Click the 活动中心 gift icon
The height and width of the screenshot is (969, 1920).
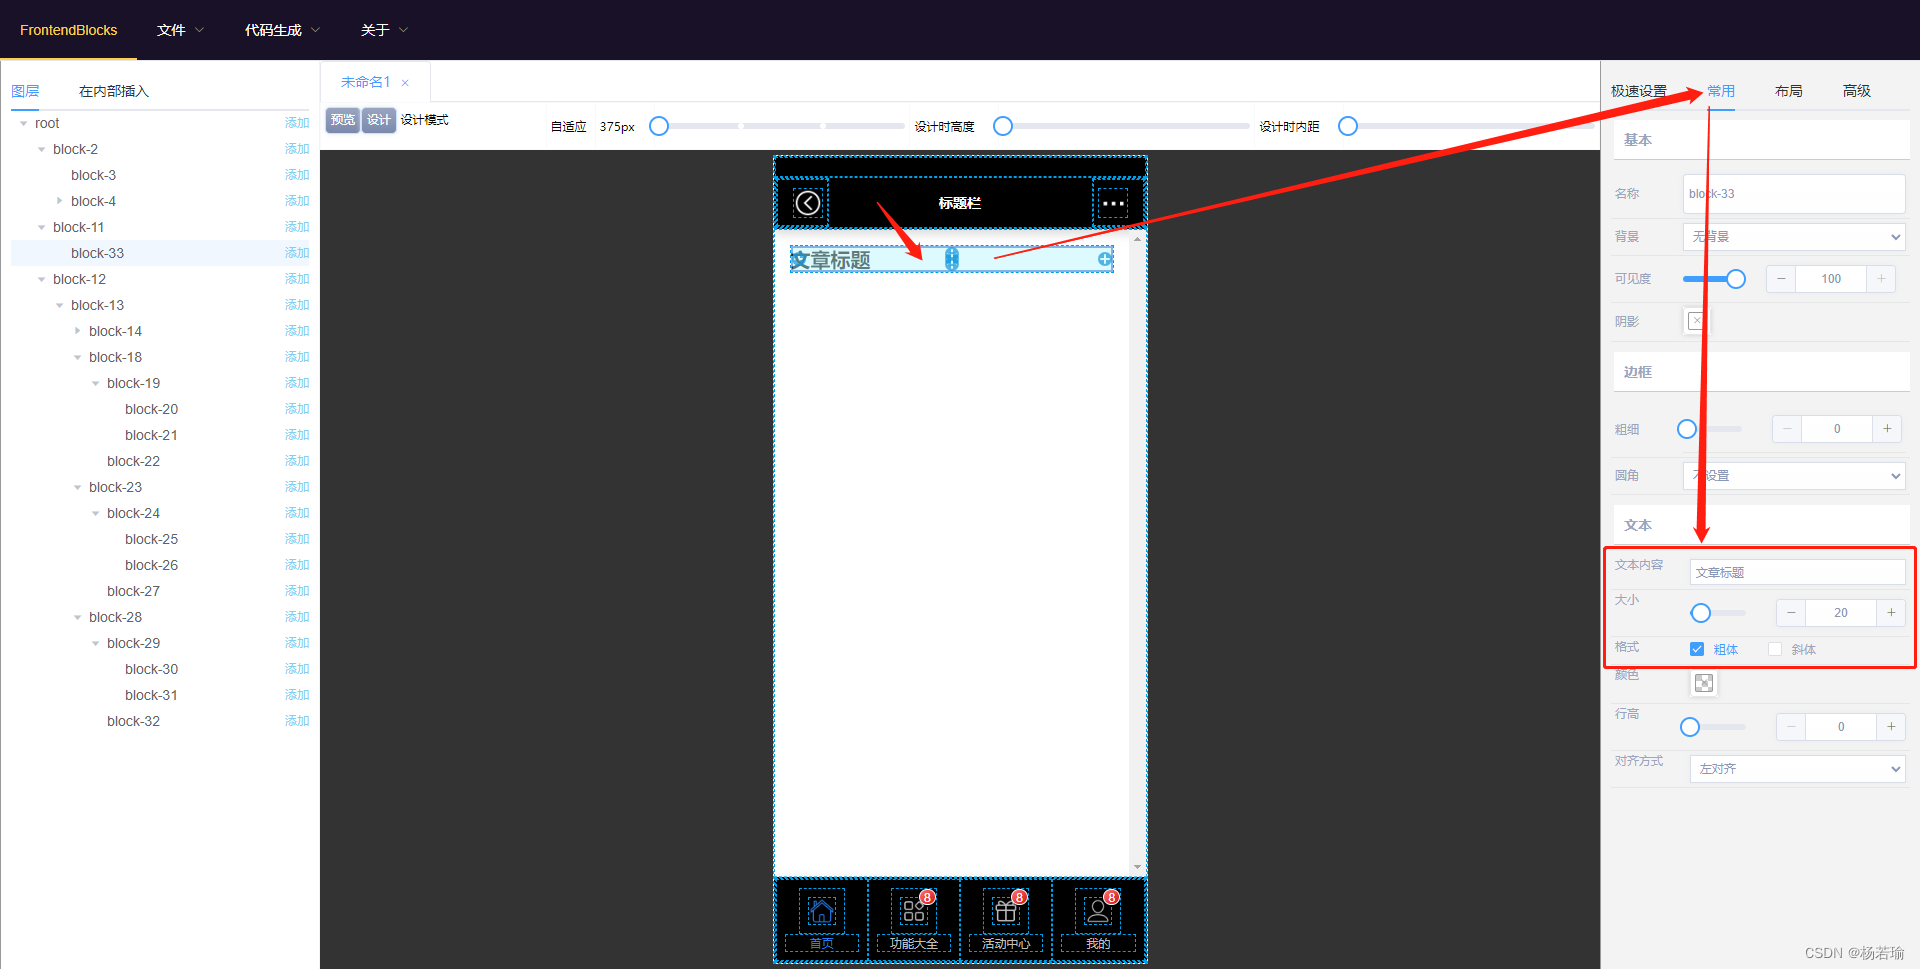point(1005,911)
